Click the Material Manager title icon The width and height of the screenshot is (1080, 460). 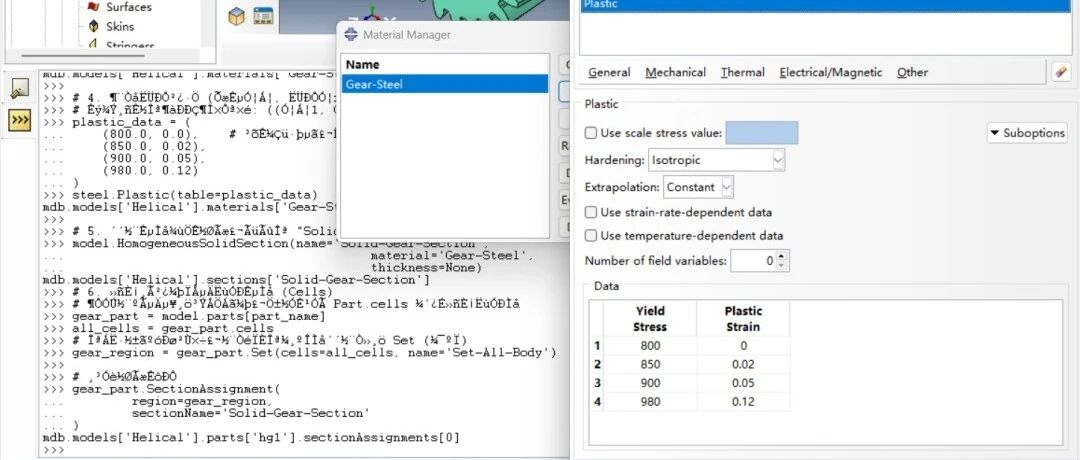(x=351, y=34)
